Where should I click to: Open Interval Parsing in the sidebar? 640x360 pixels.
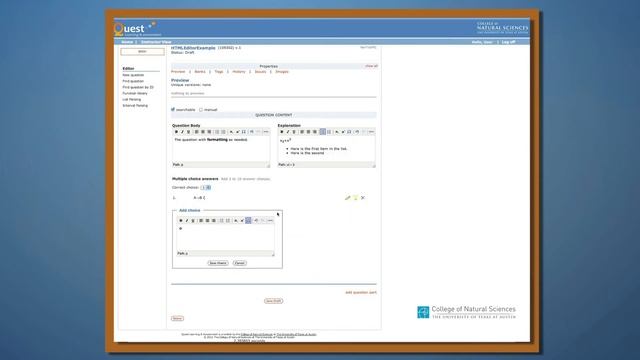pyautogui.click(x=135, y=106)
